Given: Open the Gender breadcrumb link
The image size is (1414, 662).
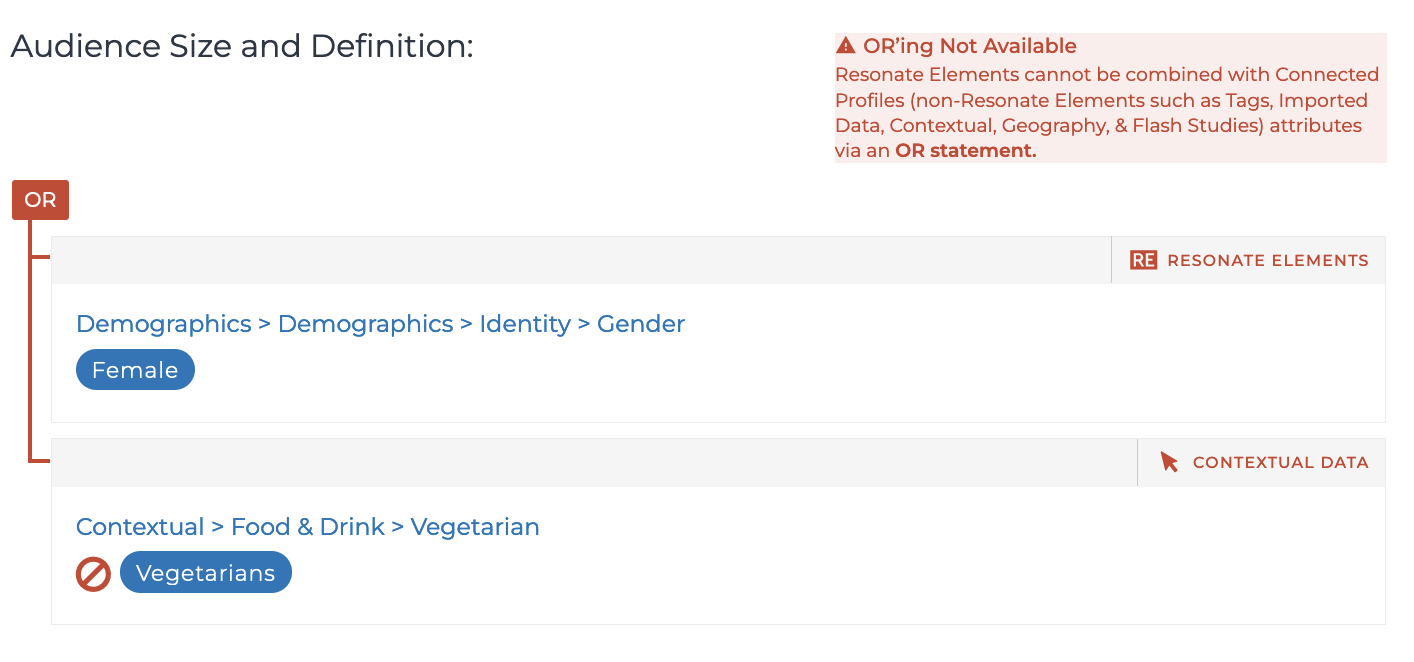Looking at the screenshot, I should (x=641, y=324).
